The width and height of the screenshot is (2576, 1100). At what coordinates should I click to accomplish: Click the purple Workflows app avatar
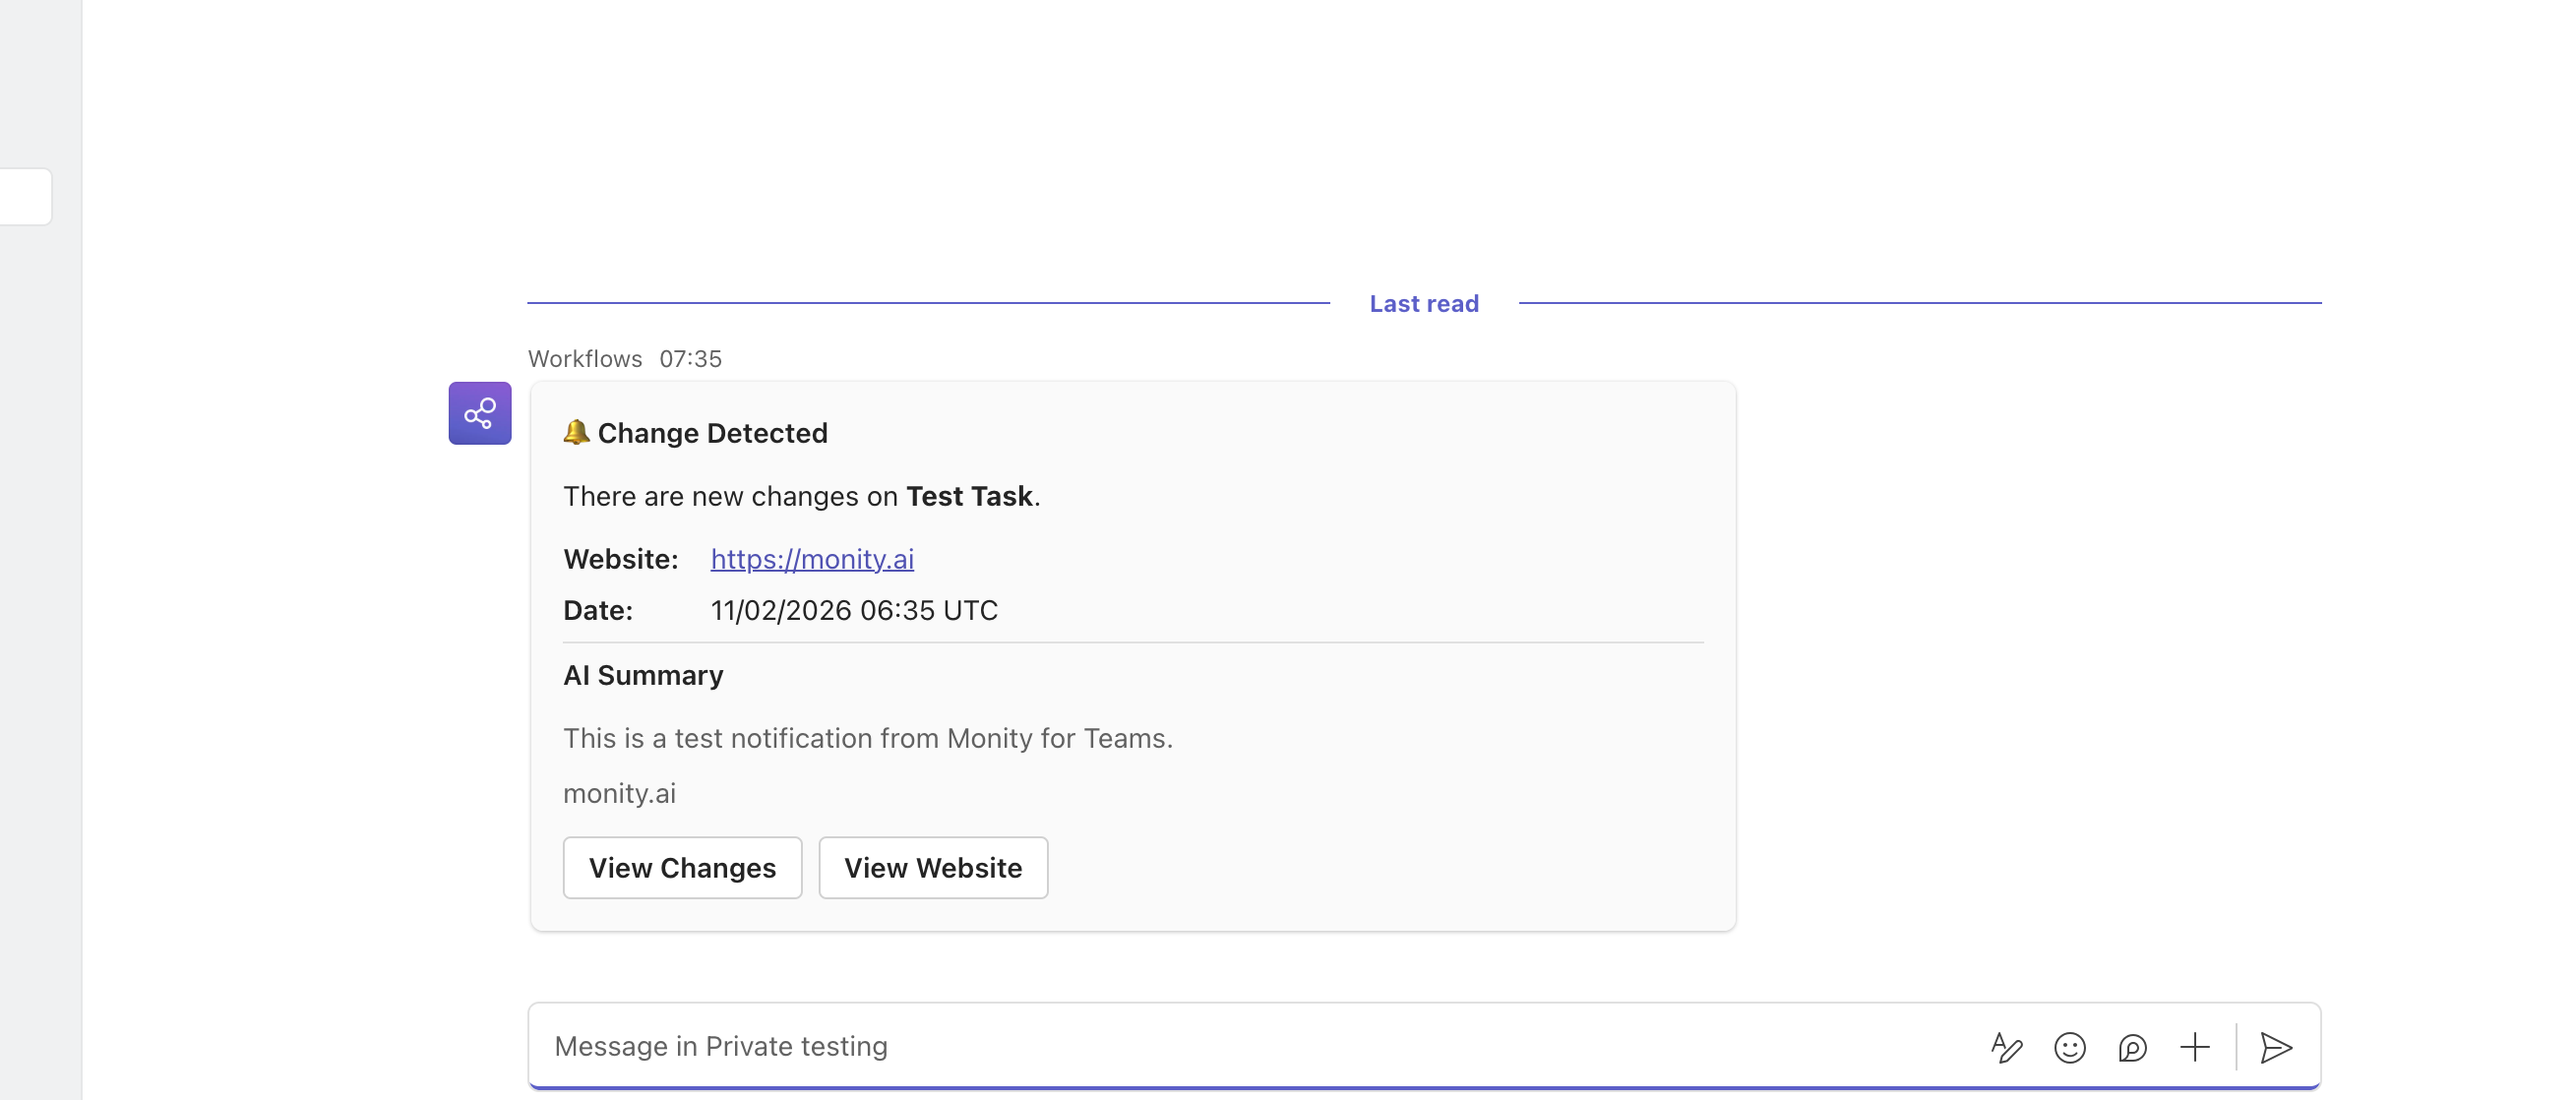(x=479, y=412)
